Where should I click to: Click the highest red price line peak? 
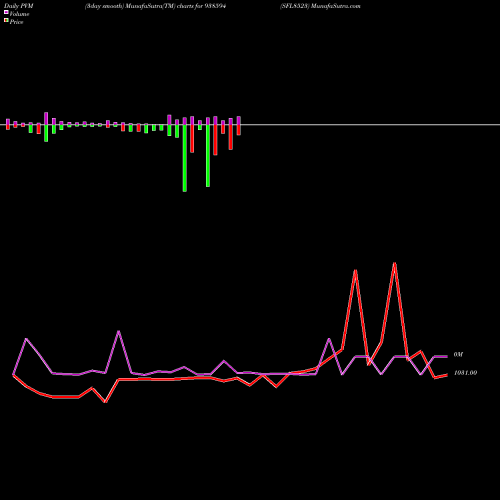[x=395, y=264]
